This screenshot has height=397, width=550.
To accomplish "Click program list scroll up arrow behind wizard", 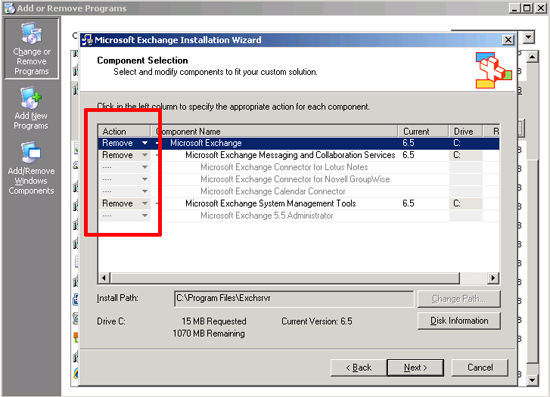I will point(532,57).
